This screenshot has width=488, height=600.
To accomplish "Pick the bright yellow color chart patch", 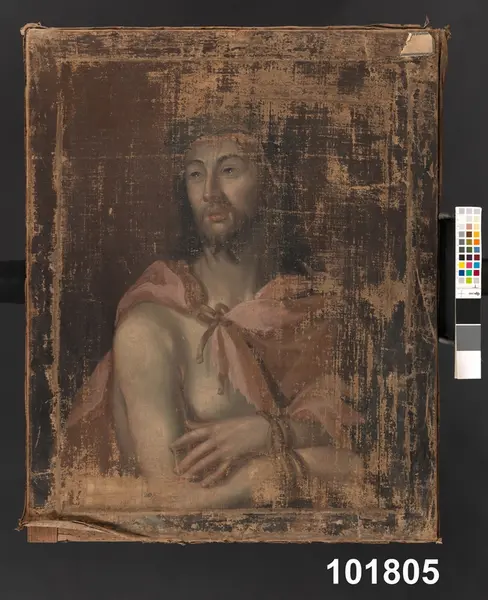I will (462, 265).
